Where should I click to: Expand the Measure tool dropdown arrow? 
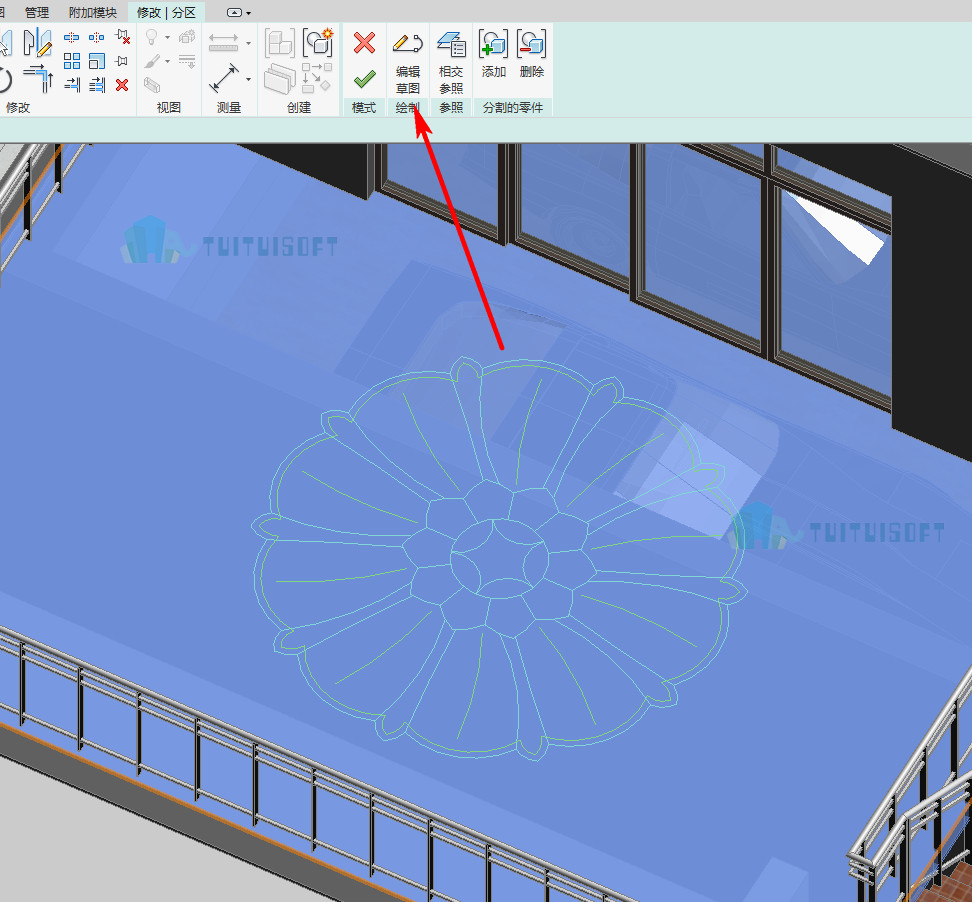click(249, 43)
